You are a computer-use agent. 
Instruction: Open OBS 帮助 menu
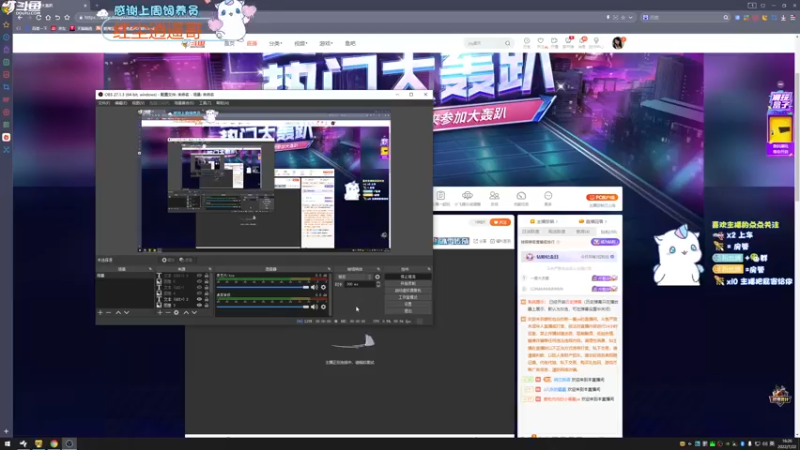222,103
